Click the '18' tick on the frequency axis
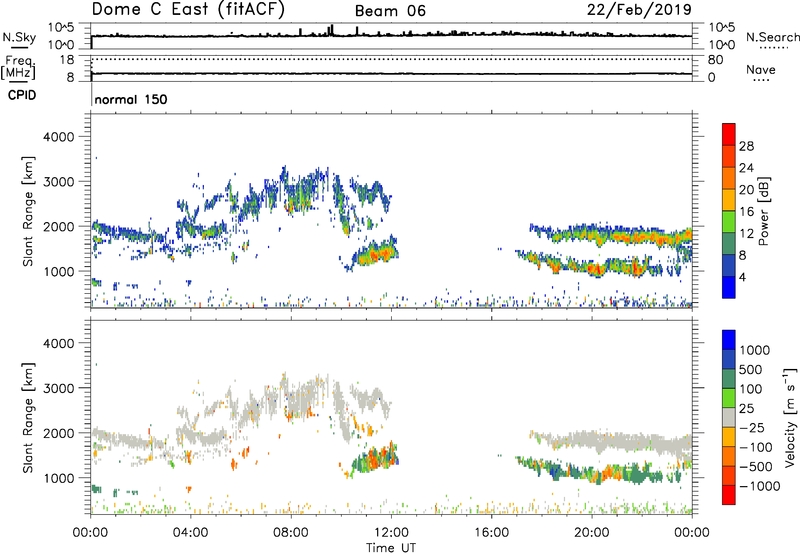The image size is (800, 554). (x=67, y=60)
